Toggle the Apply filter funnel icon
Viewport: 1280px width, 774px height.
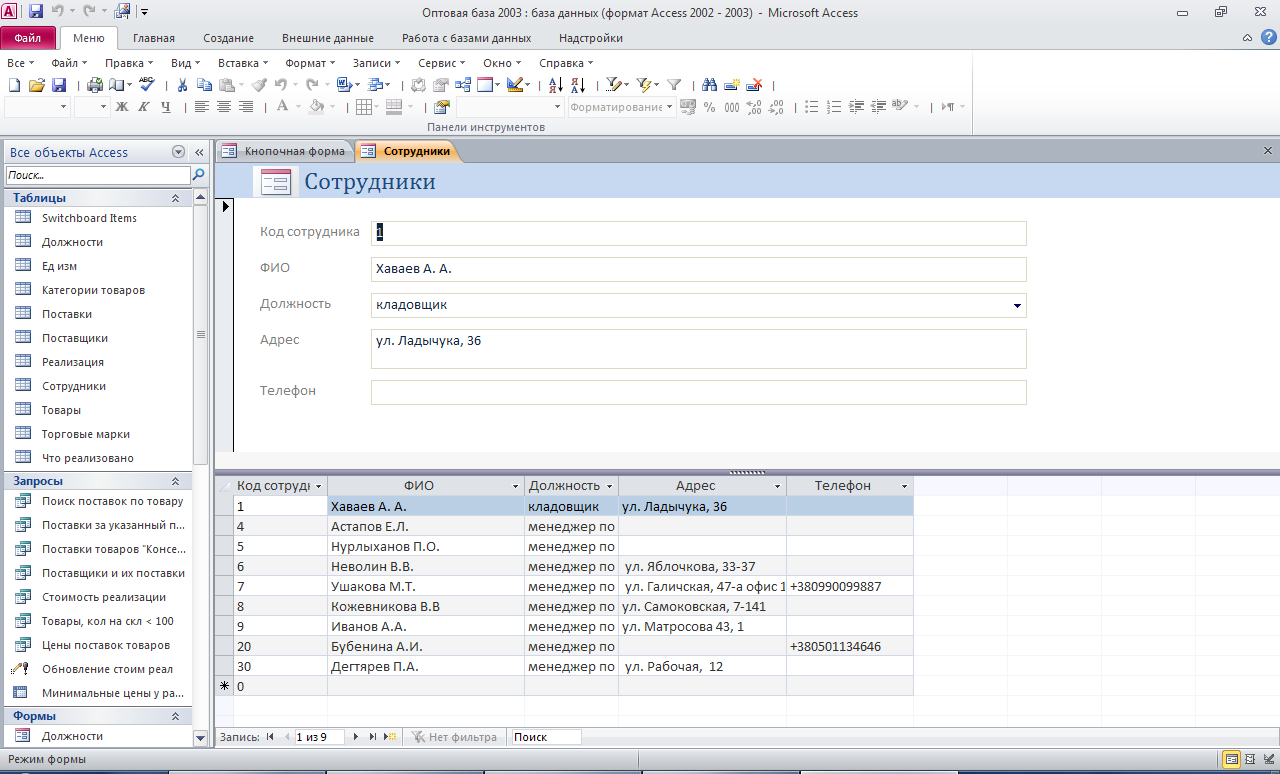coord(674,85)
